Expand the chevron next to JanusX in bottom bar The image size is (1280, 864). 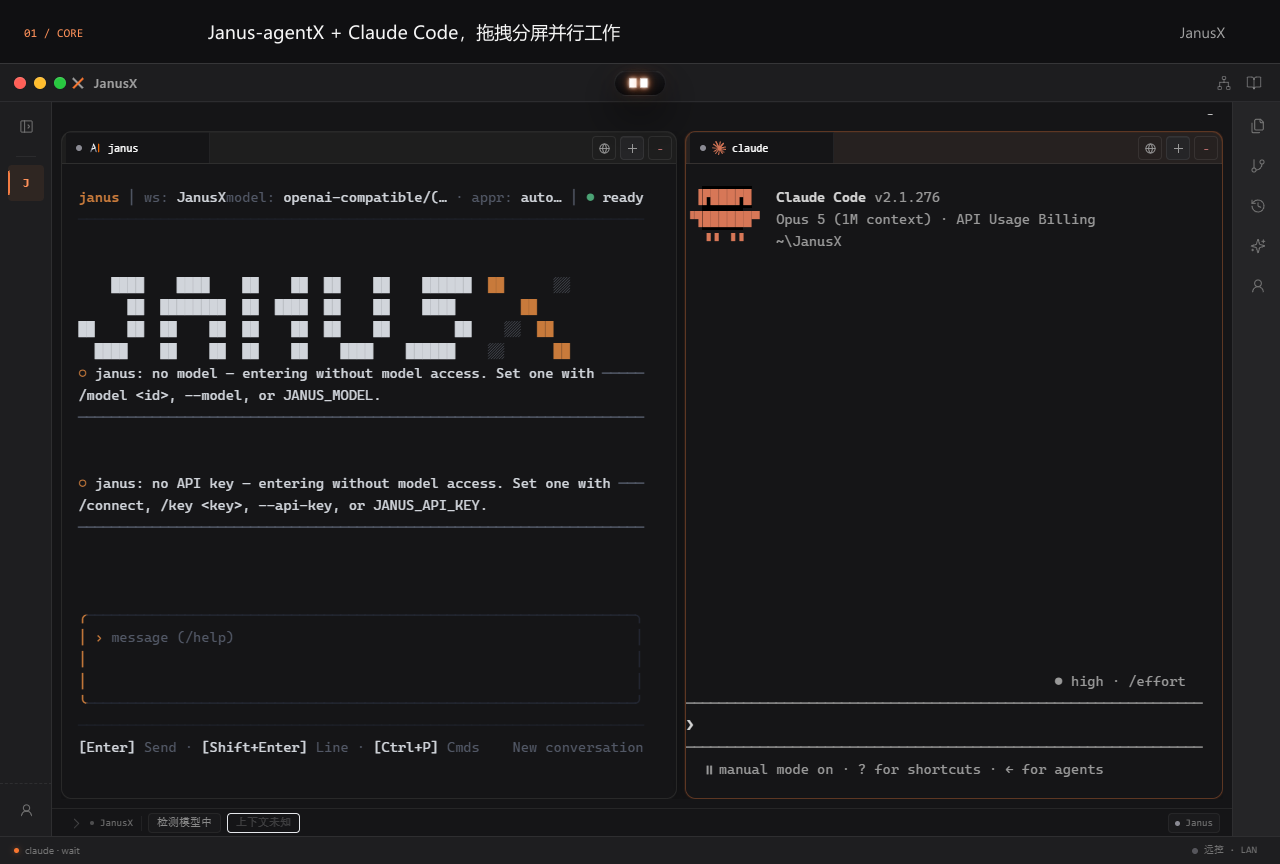pos(76,823)
